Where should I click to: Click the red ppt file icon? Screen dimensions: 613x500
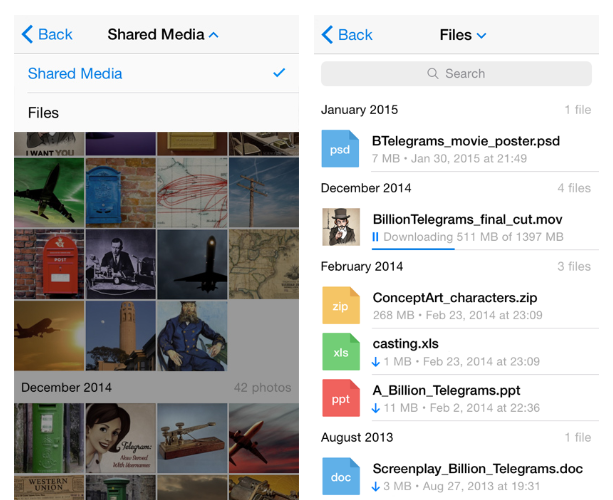(x=341, y=398)
